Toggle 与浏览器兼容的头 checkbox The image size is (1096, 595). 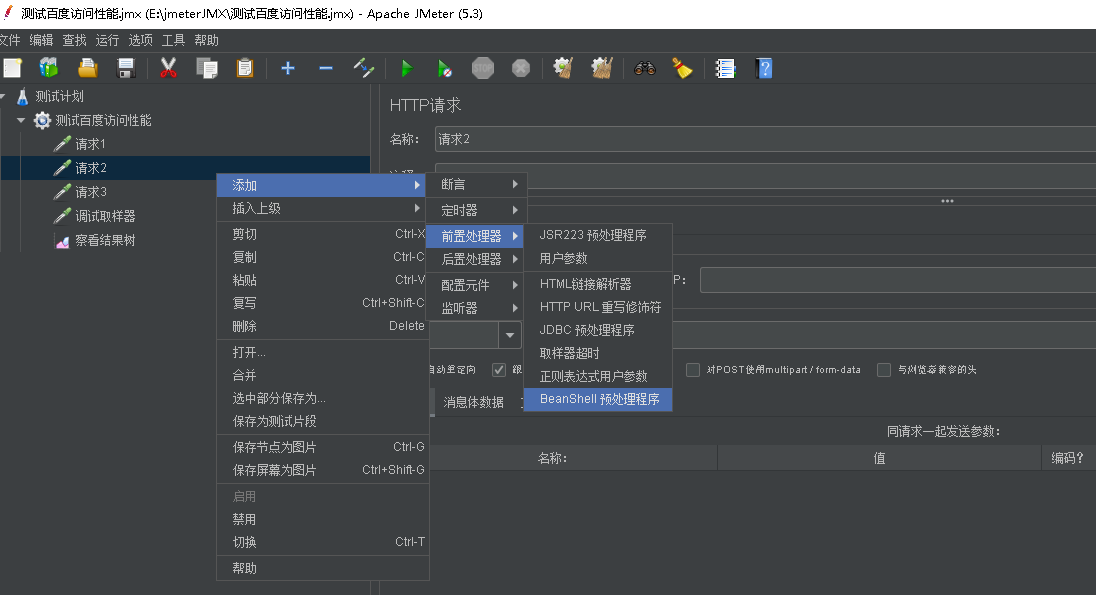click(884, 370)
